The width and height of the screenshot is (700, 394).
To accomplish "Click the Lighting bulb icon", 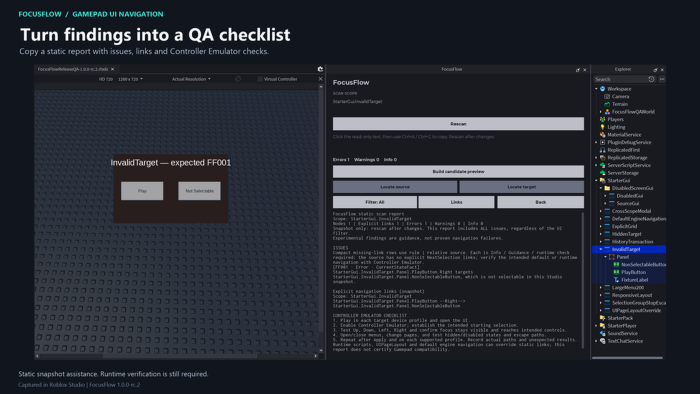I will point(602,127).
